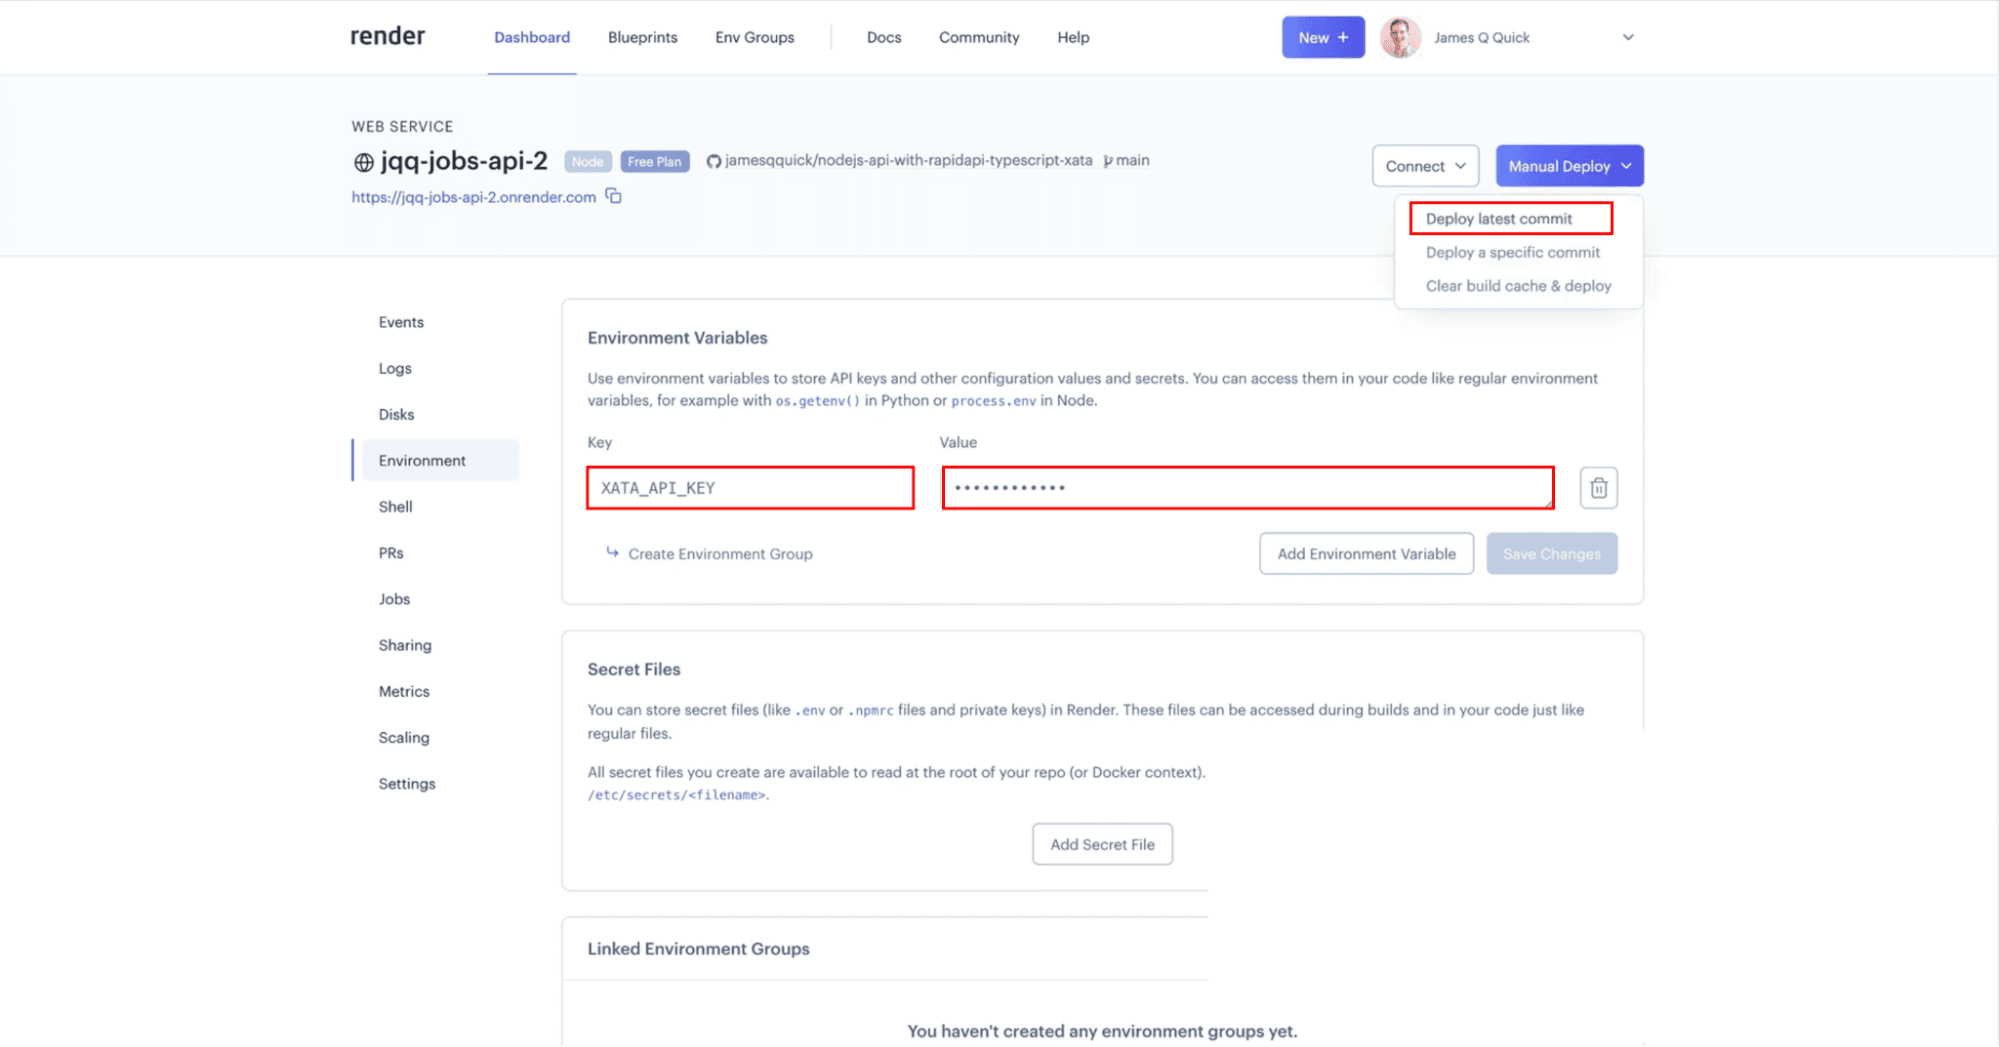The height and width of the screenshot is (1047, 1999).
Task: Open Events in the sidebar
Action: [x=401, y=322]
